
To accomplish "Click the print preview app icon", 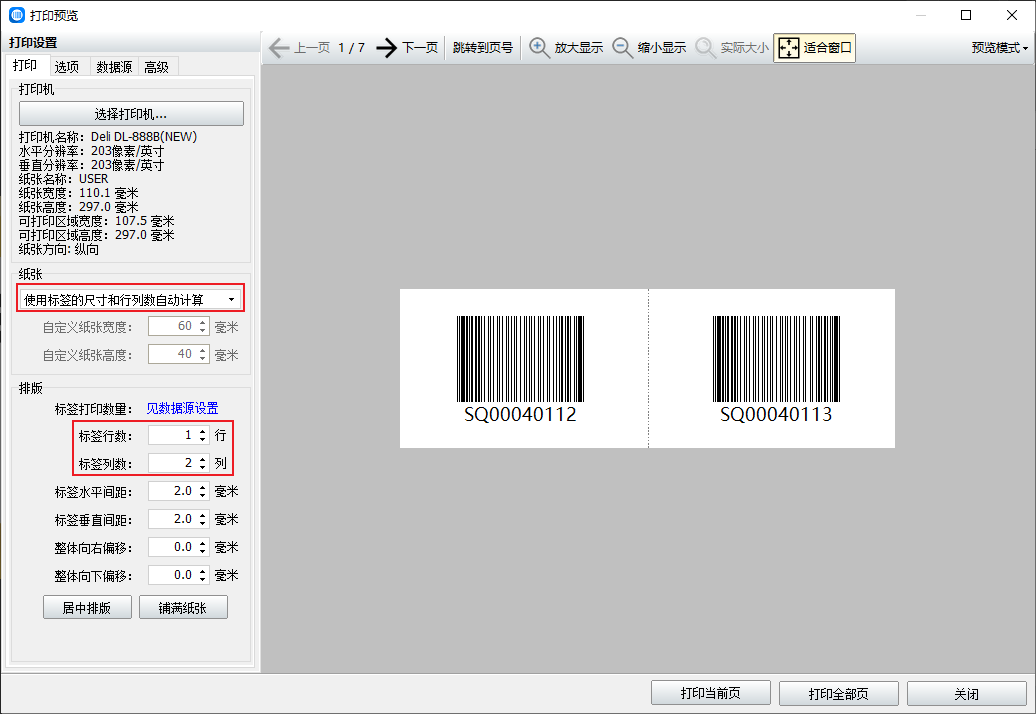I will (x=17, y=15).
